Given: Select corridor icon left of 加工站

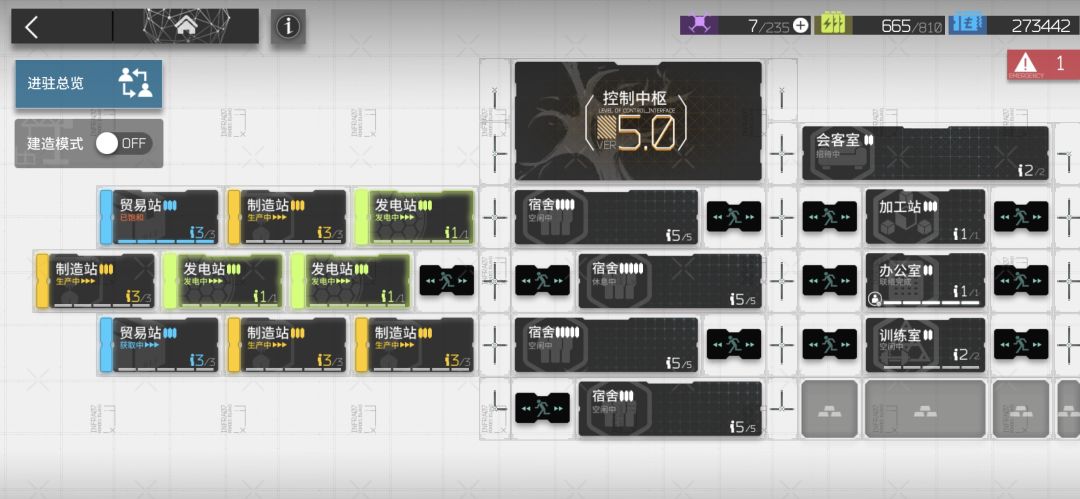Looking at the screenshot, I should (829, 216).
